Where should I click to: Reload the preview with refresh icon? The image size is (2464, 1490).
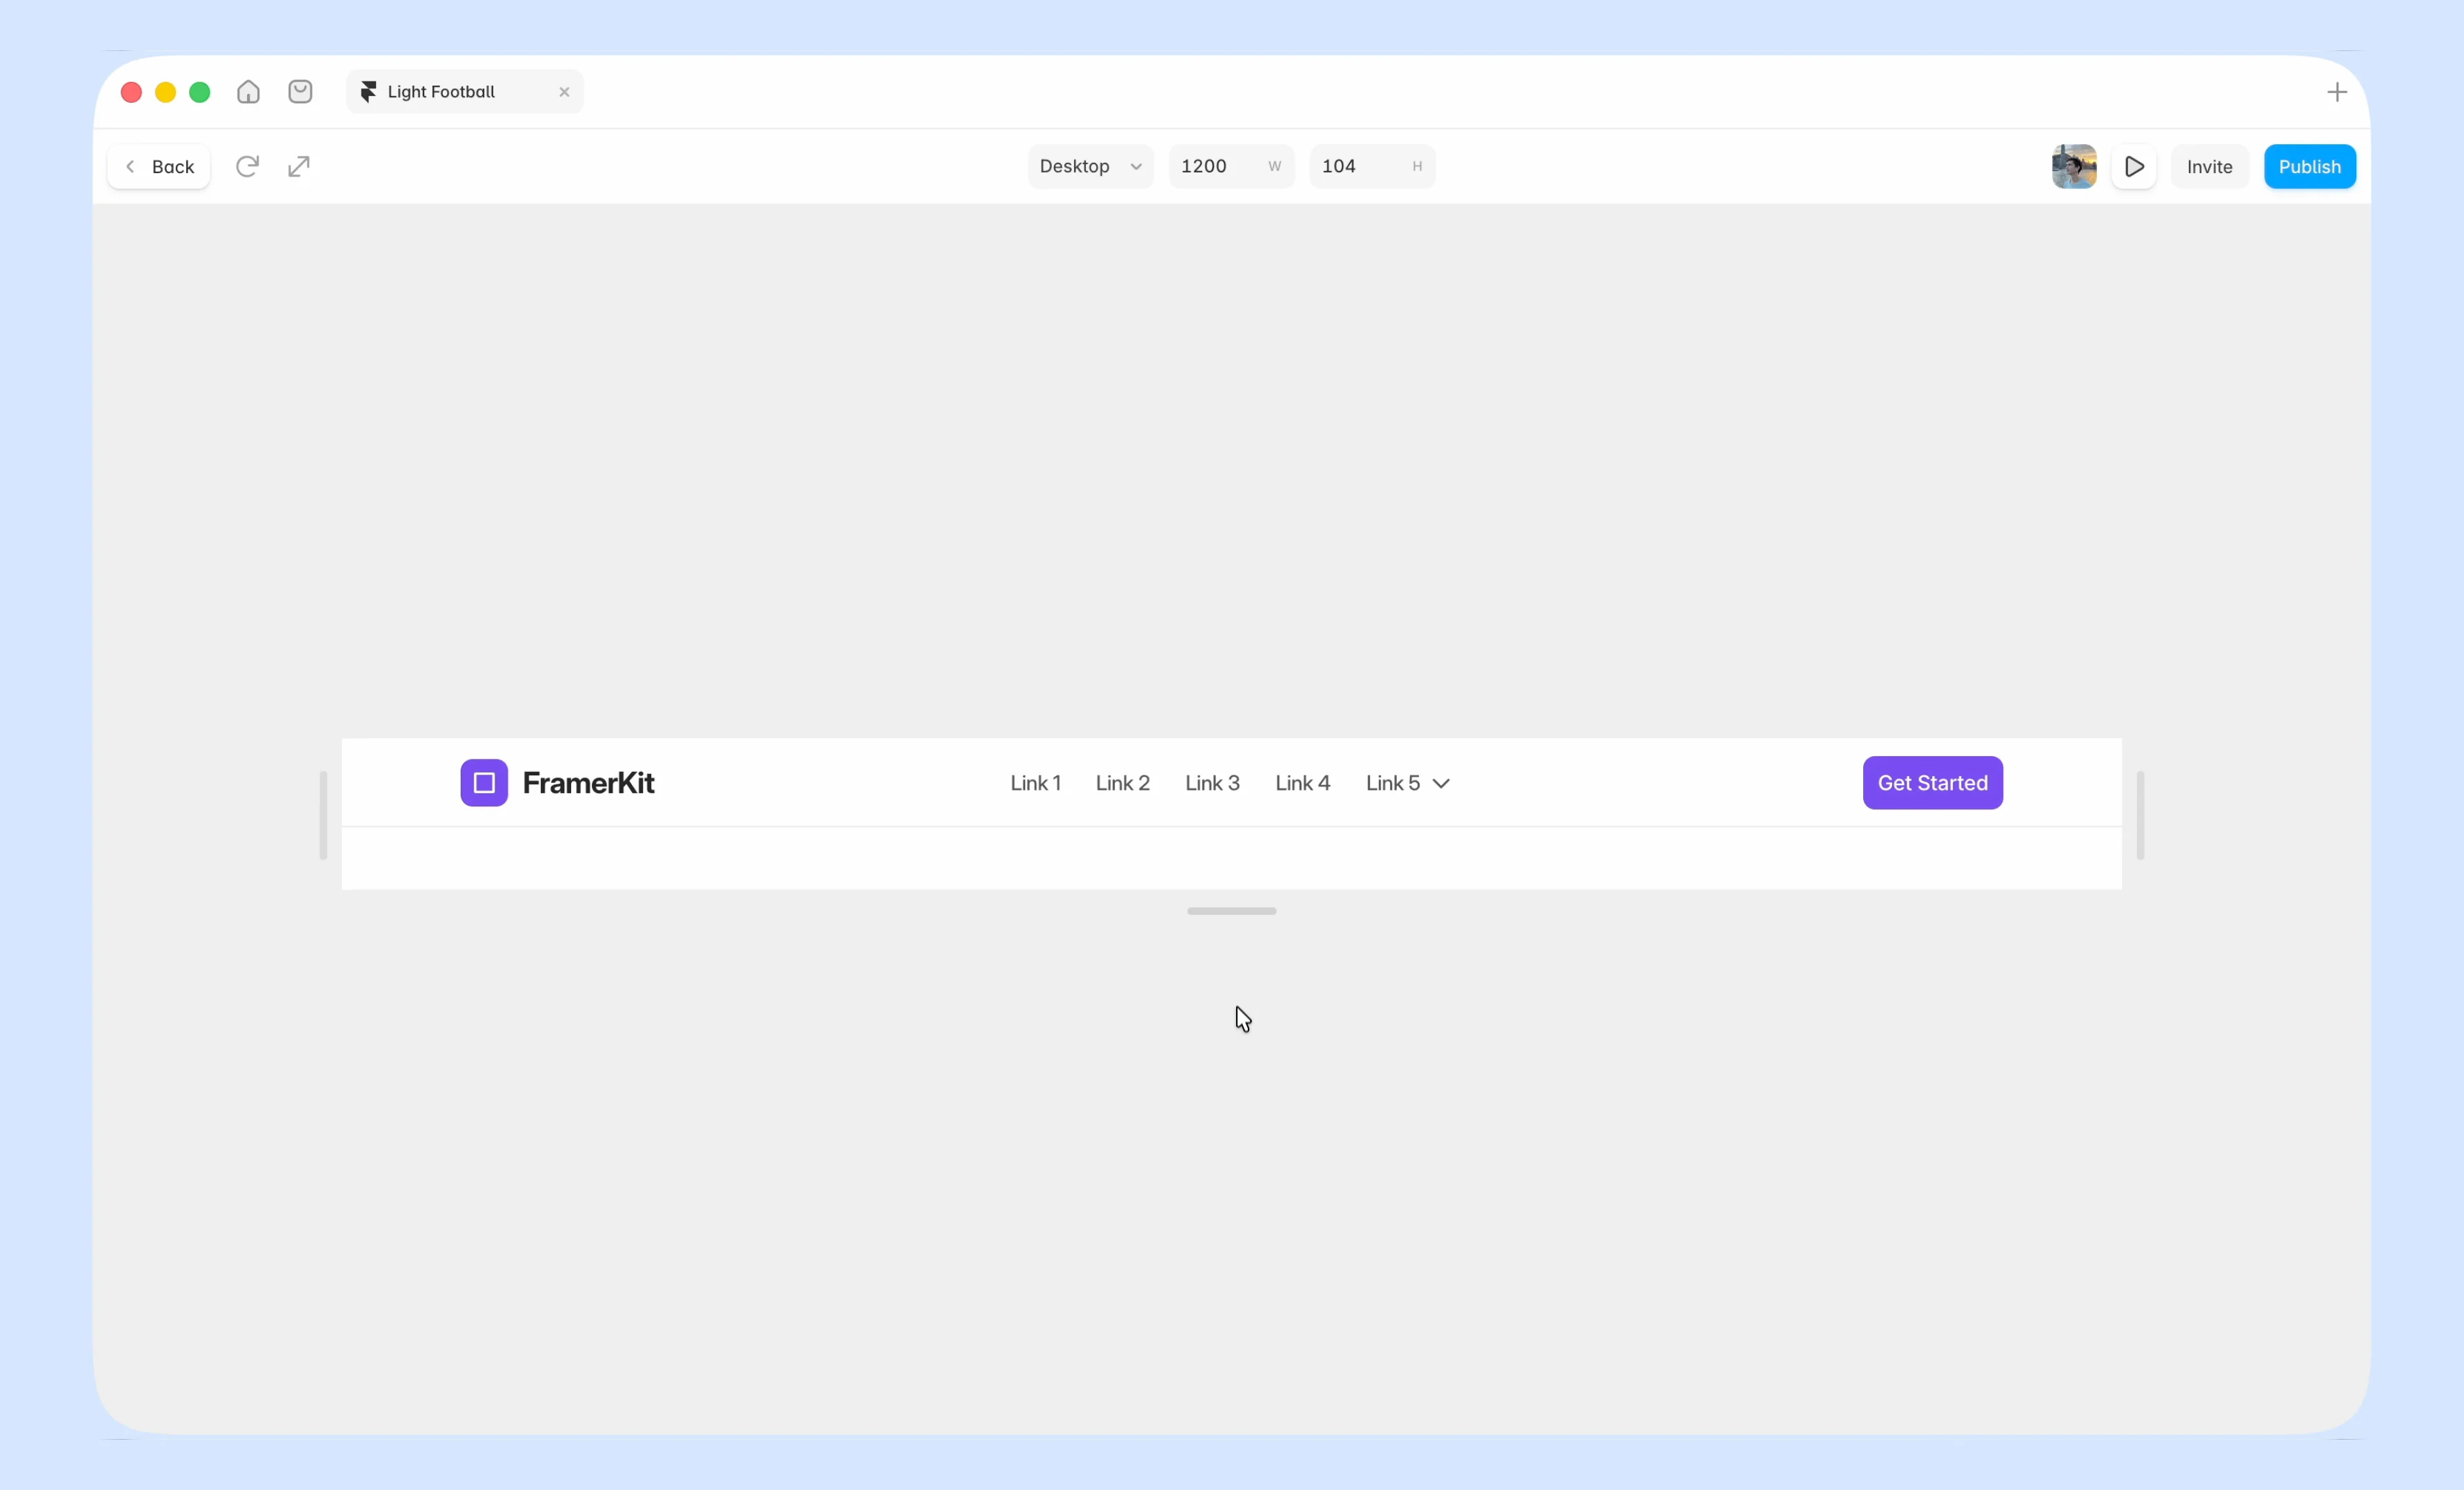coord(247,166)
